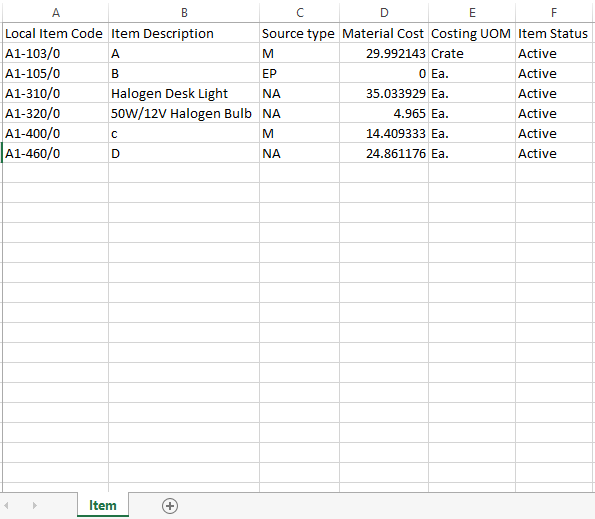Open the Item sheet tab

click(102, 505)
